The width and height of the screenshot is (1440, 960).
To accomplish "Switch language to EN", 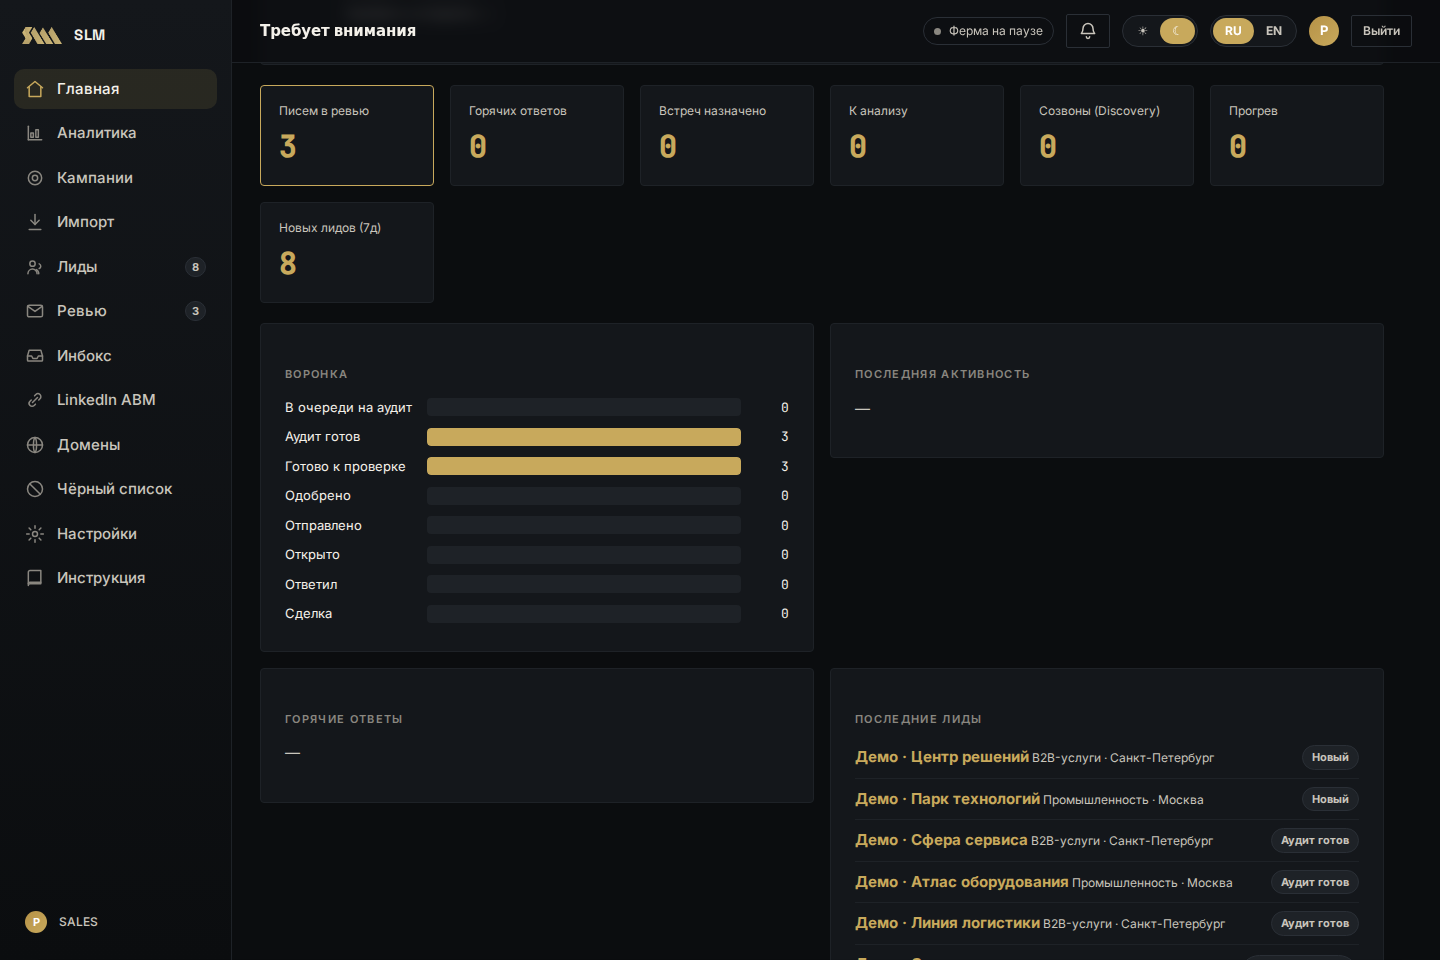I will (1274, 31).
